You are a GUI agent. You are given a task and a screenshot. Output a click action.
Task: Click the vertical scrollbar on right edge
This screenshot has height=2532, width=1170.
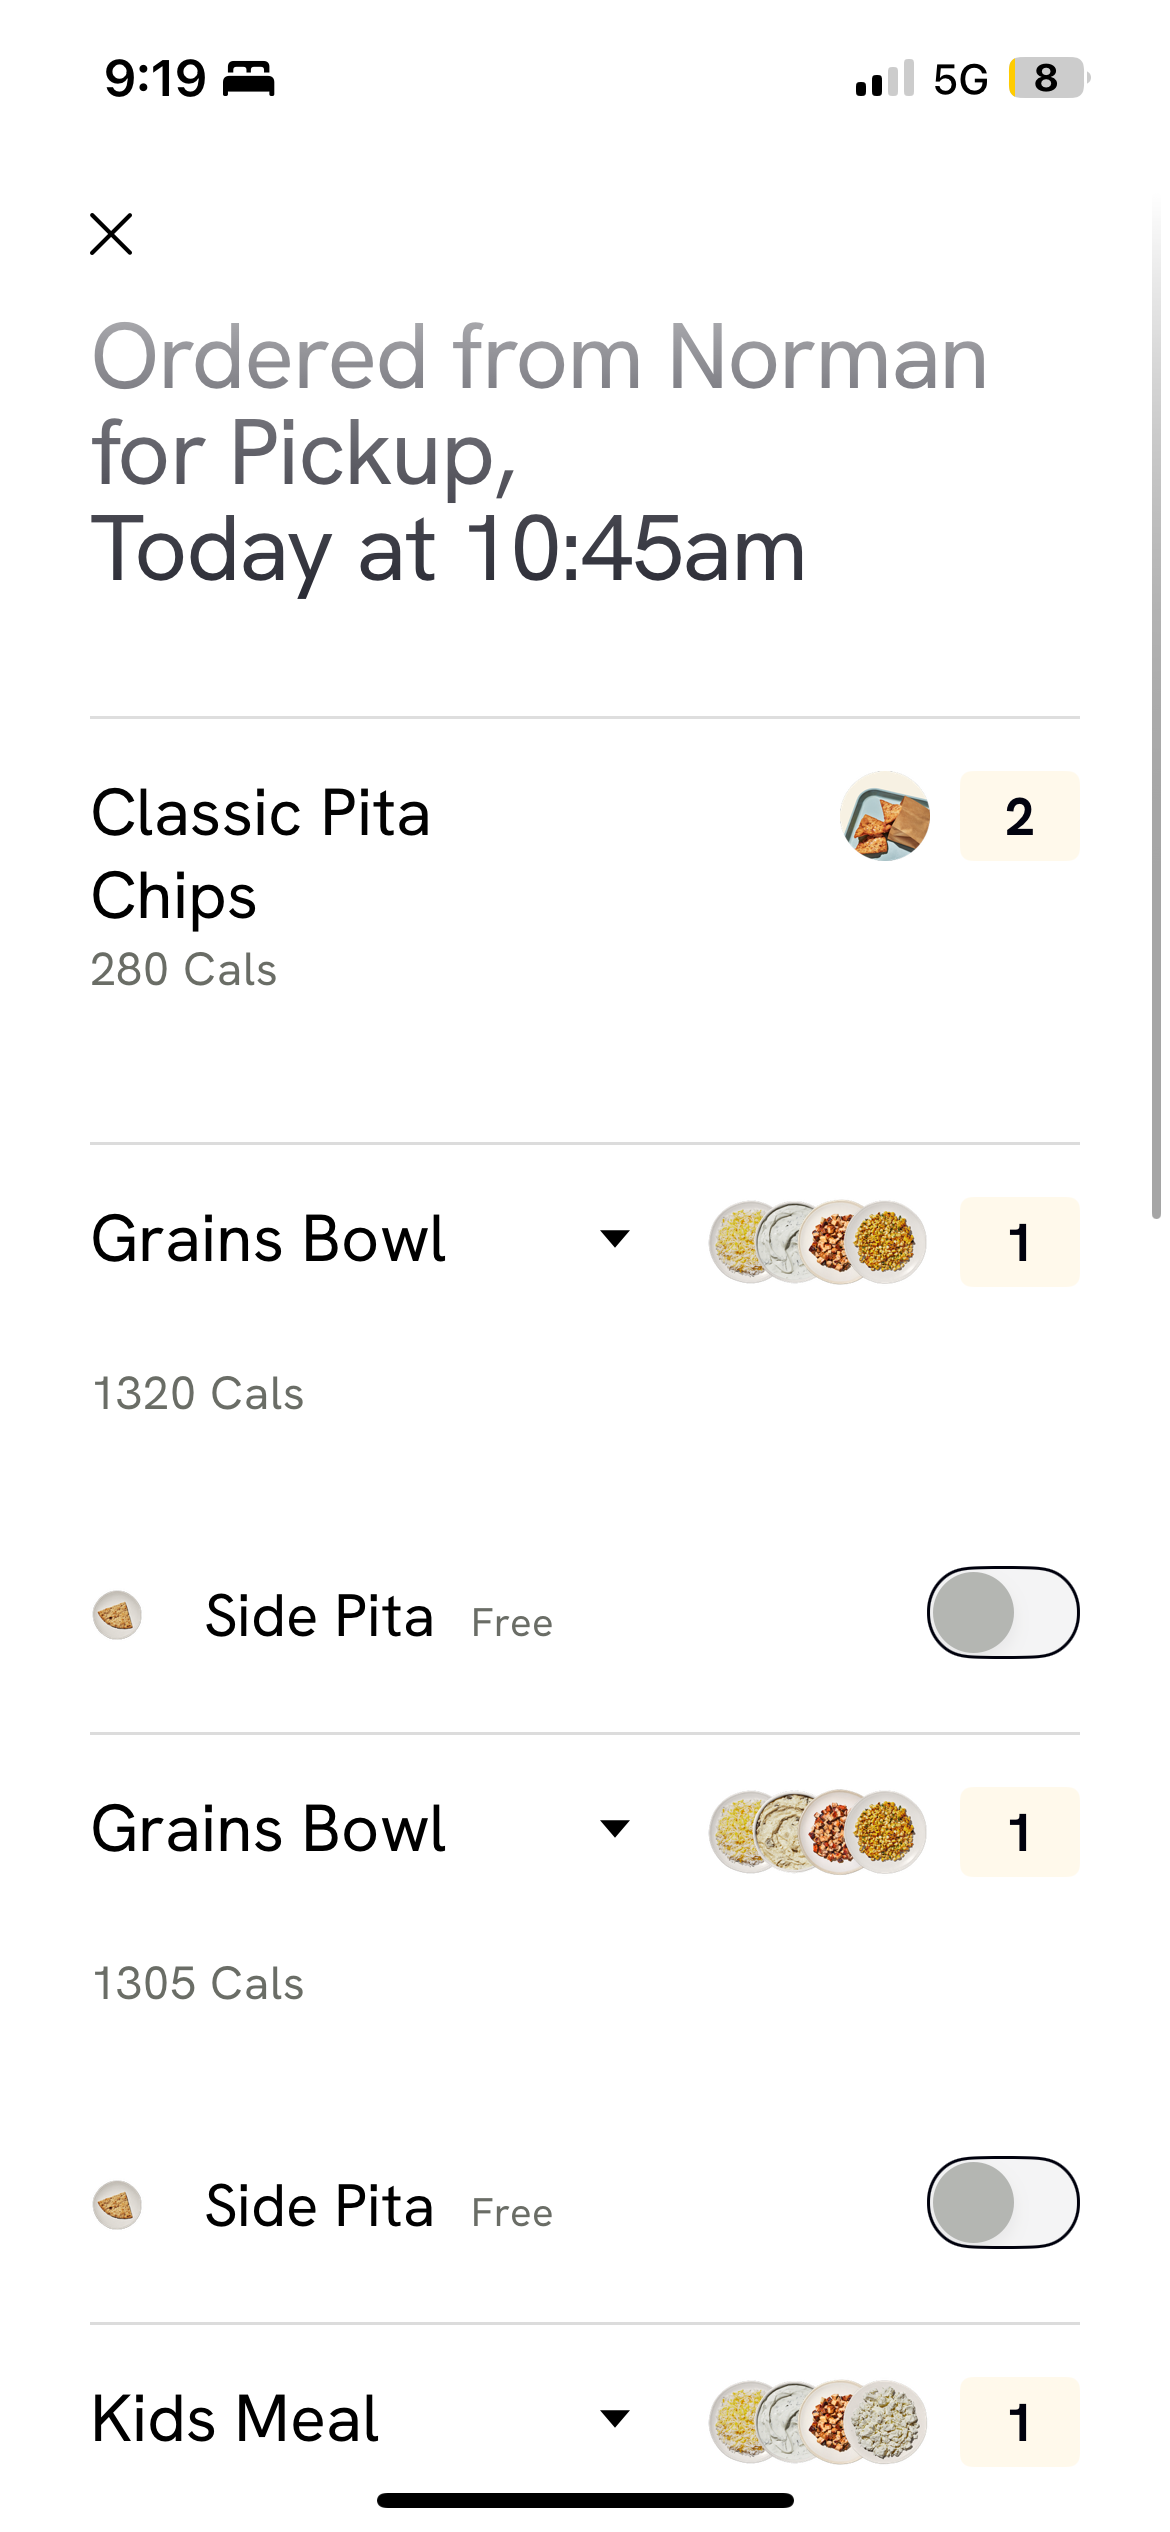click(1156, 700)
